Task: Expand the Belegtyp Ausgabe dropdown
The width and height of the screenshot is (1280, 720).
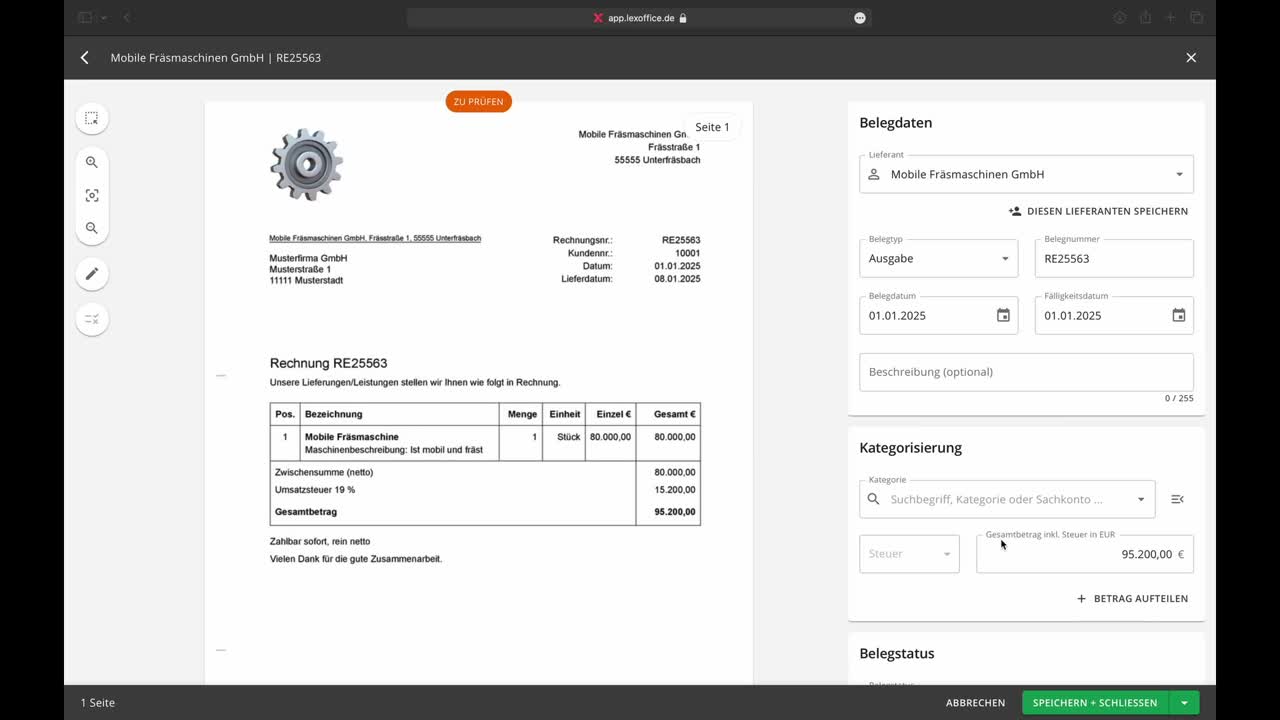Action: [x=1005, y=258]
